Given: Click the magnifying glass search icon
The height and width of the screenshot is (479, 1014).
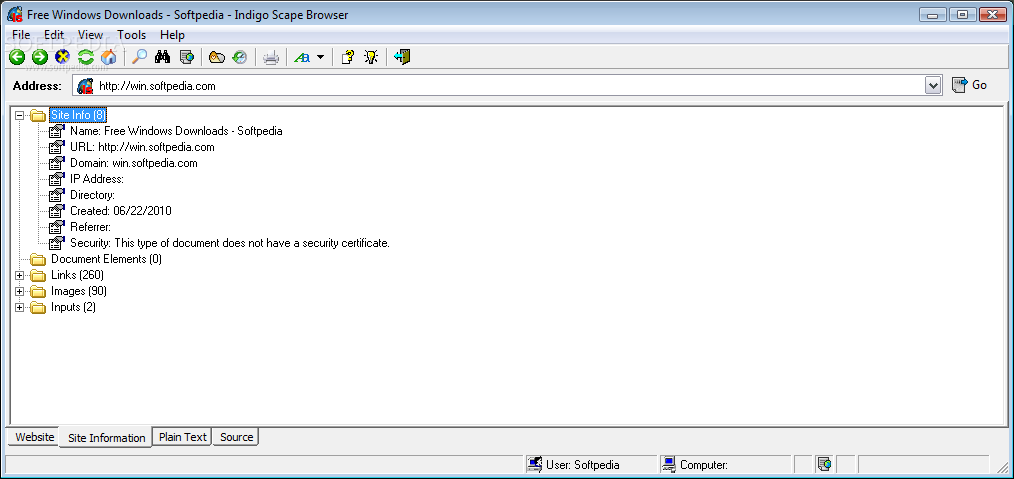Looking at the screenshot, I should 139,58.
